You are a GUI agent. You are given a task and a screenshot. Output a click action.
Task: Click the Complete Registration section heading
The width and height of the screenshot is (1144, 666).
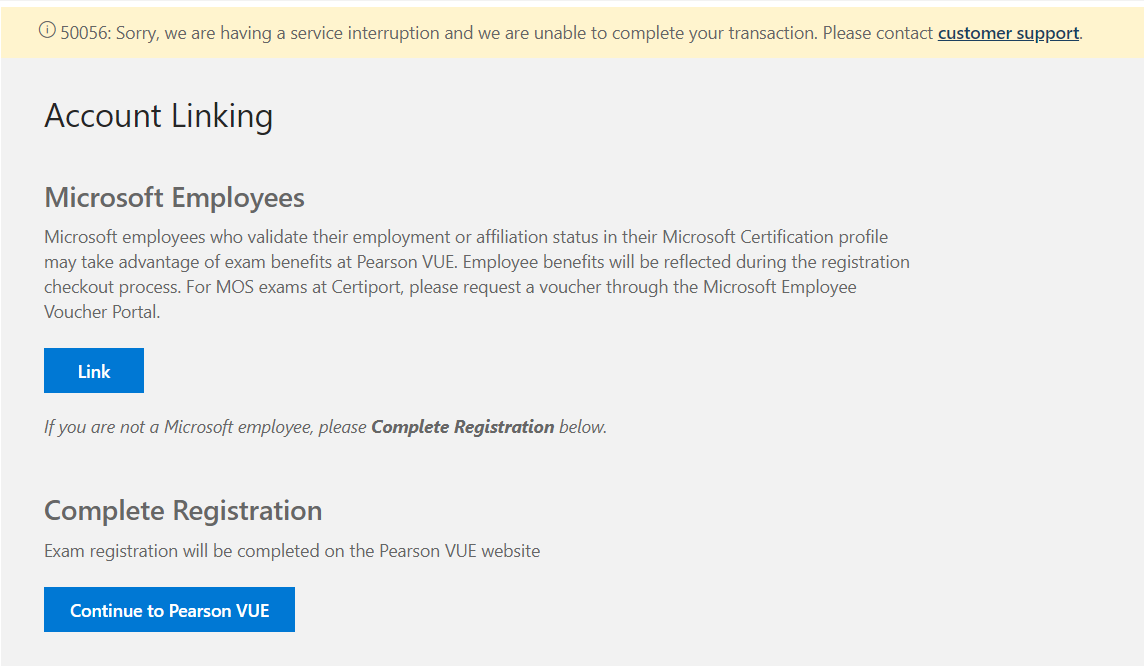coord(183,511)
